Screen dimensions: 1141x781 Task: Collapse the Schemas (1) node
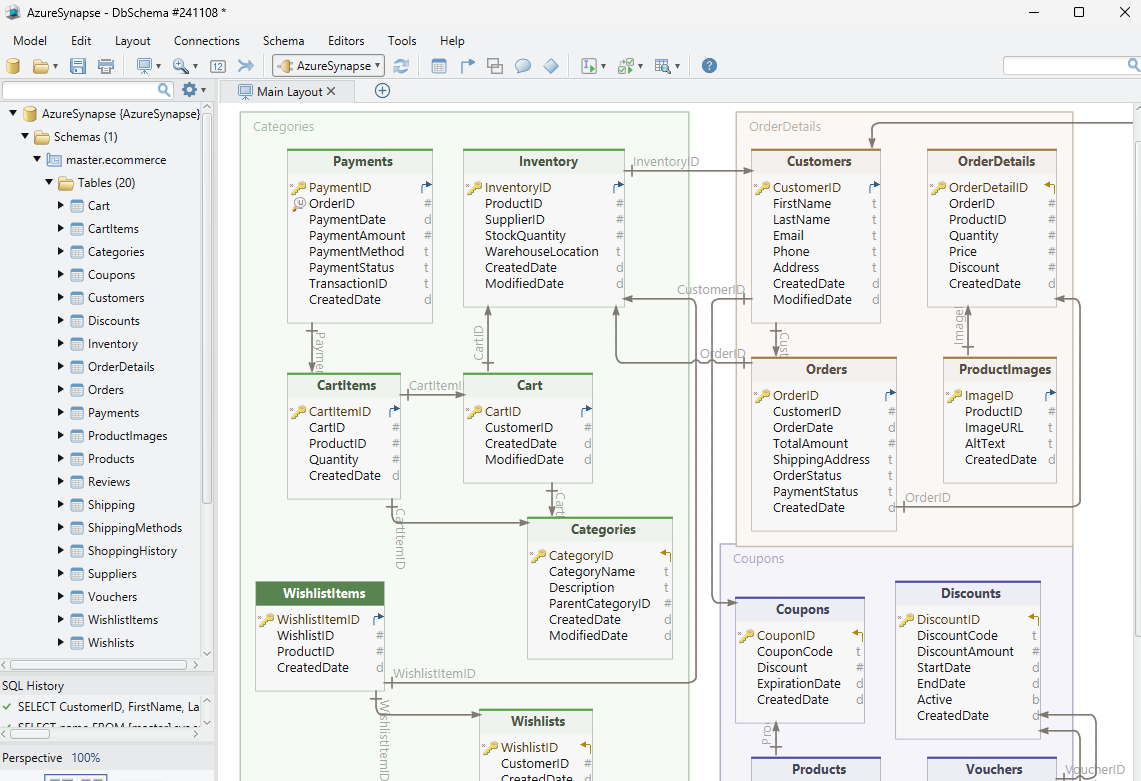tap(25, 136)
